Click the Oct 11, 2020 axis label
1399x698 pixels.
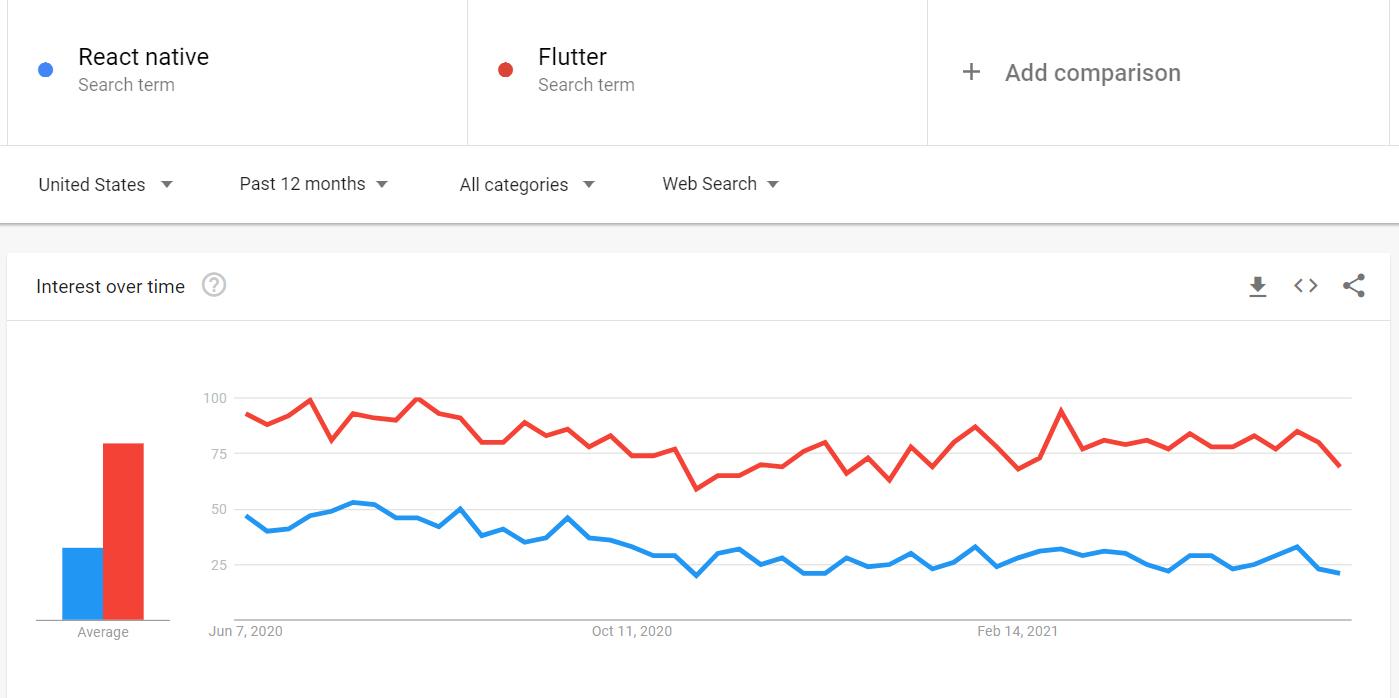(632, 631)
